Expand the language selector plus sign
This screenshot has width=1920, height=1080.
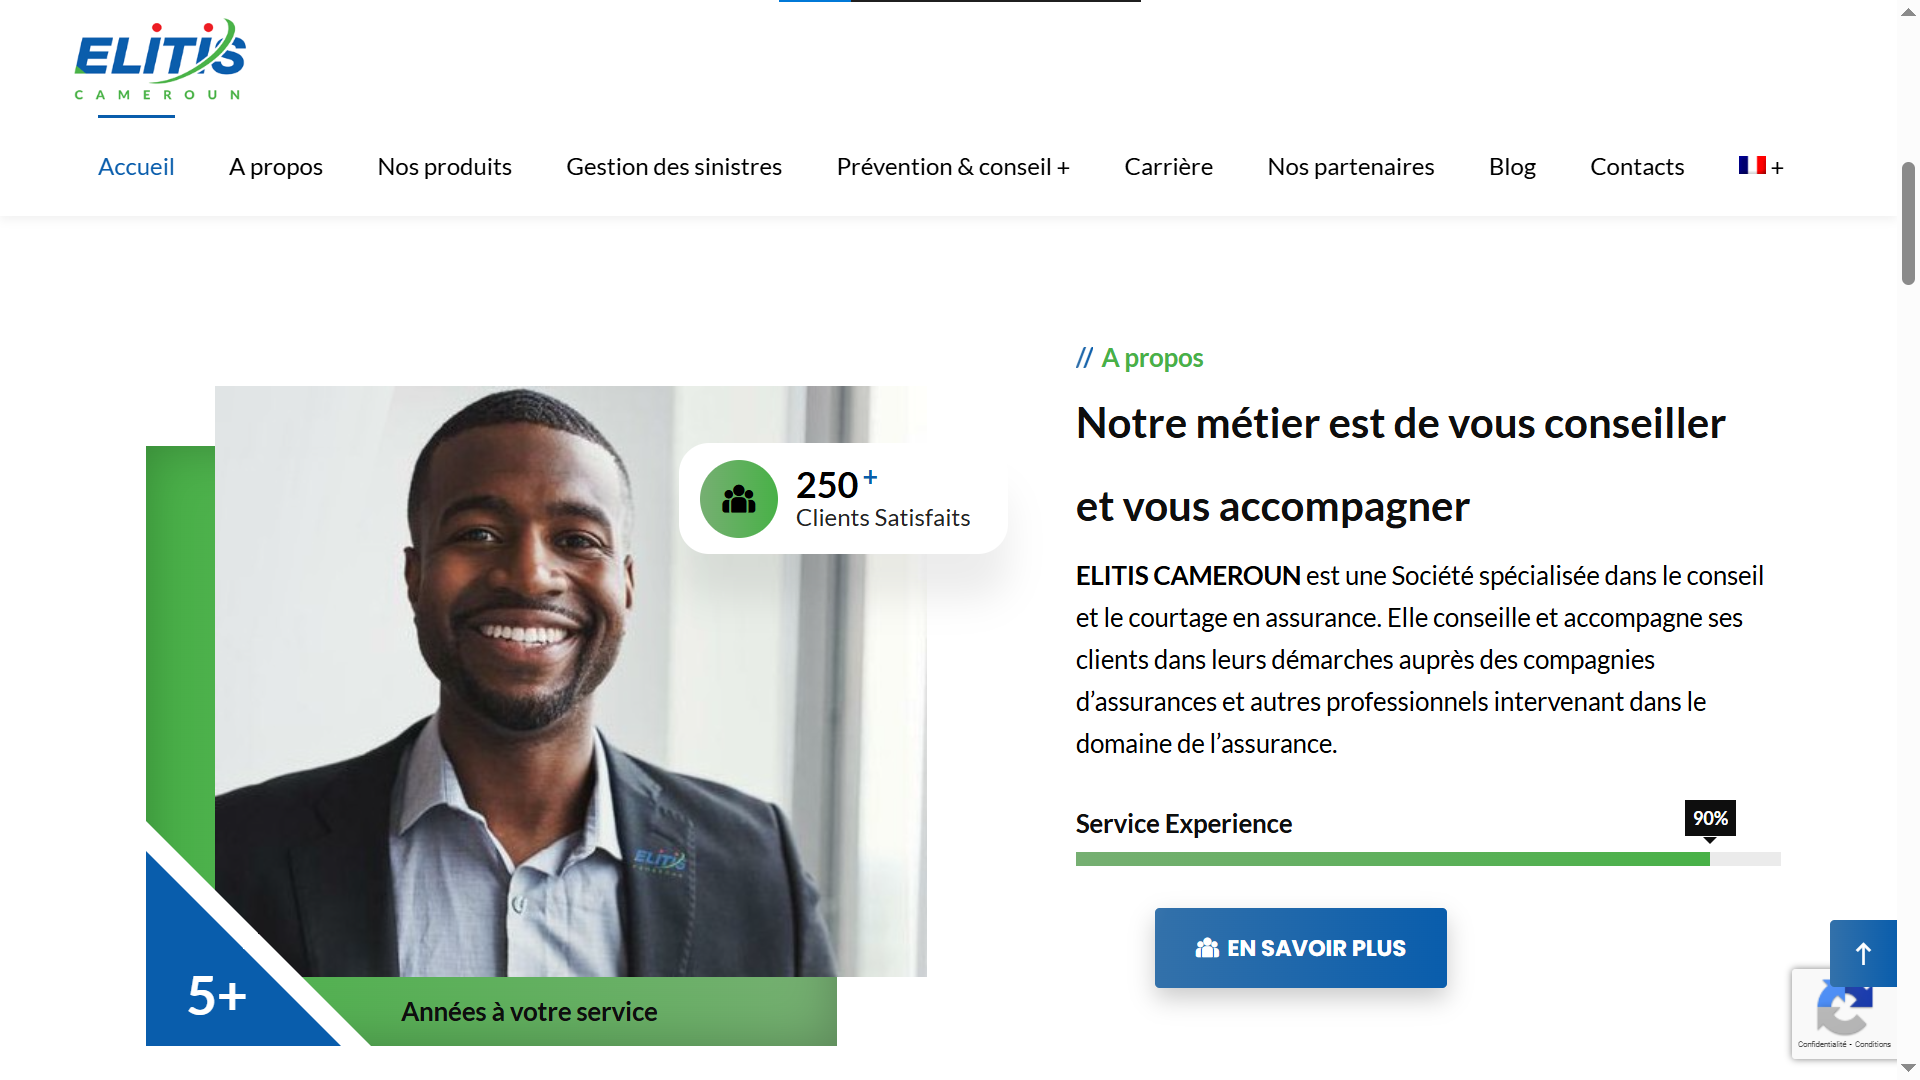(x=1777, y=168)
